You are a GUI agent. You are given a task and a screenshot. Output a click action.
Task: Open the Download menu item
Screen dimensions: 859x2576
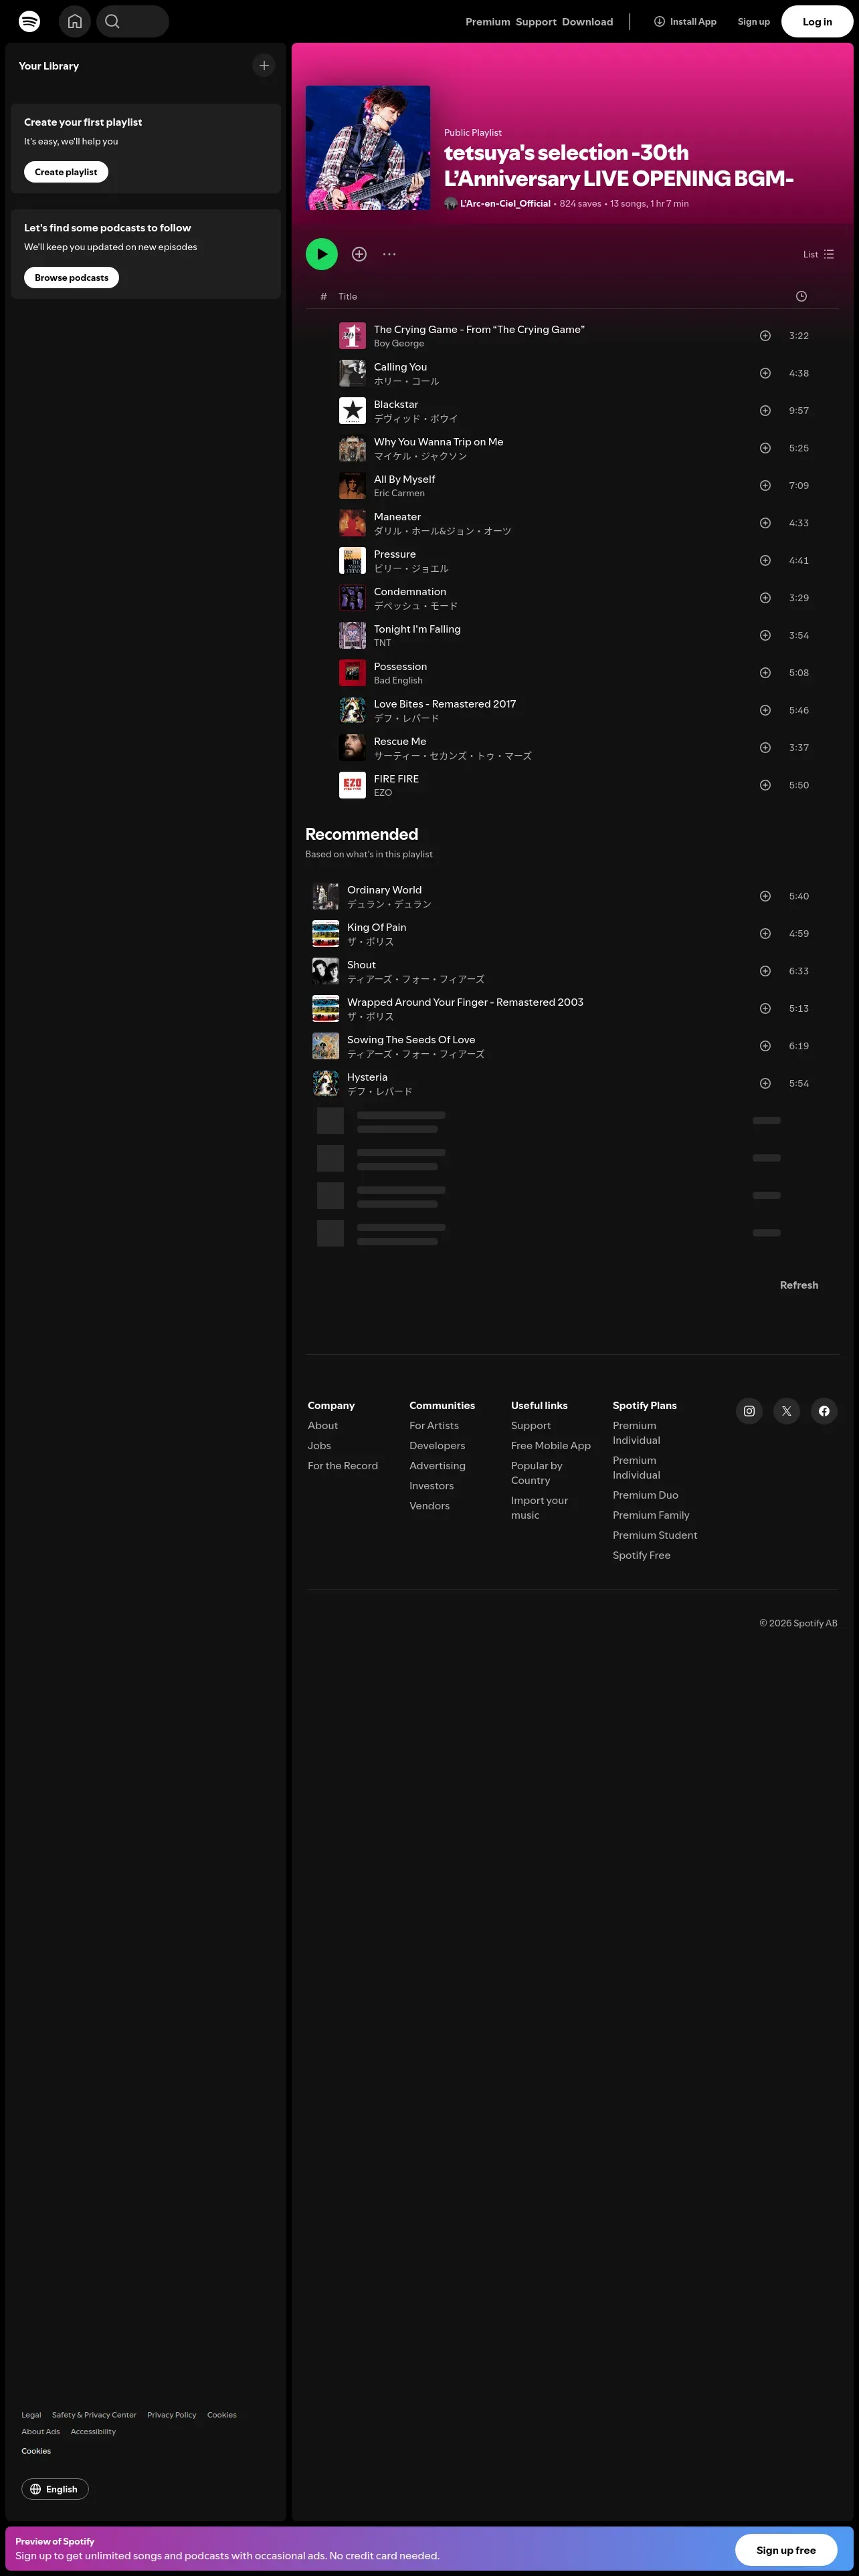pos(588,22)
